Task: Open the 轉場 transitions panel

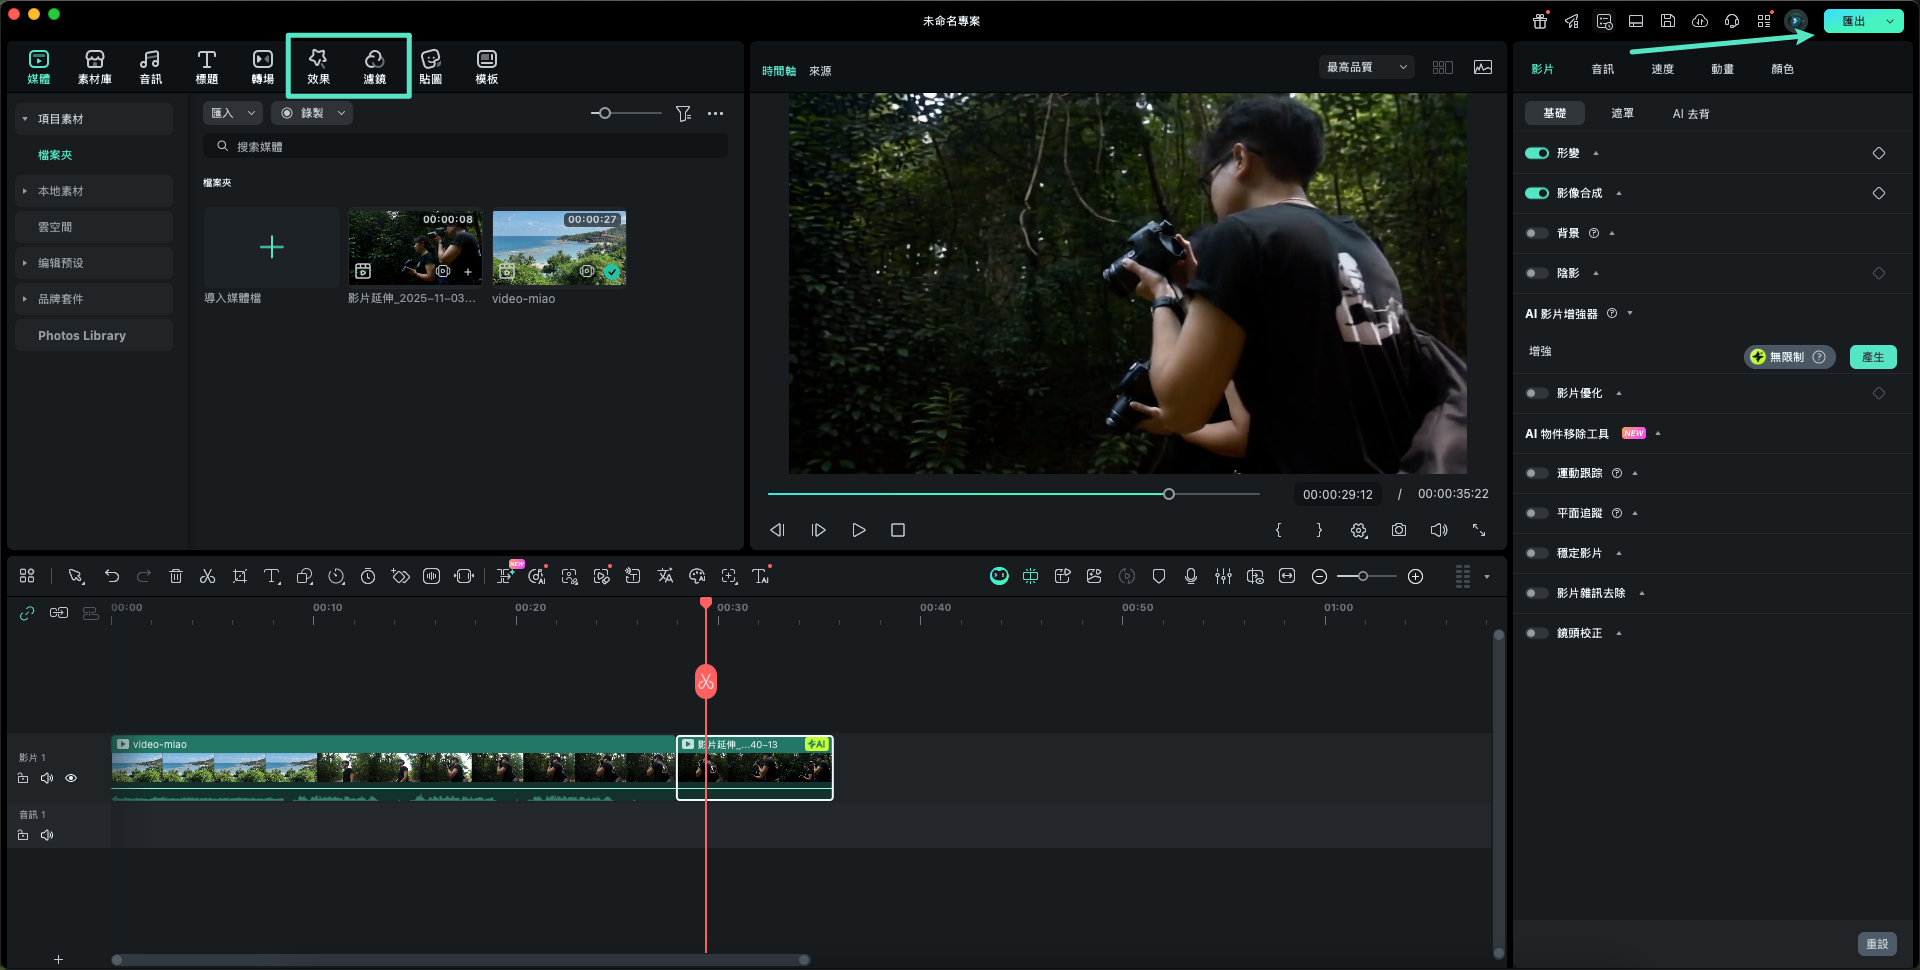Action: (x=262, y=66)
